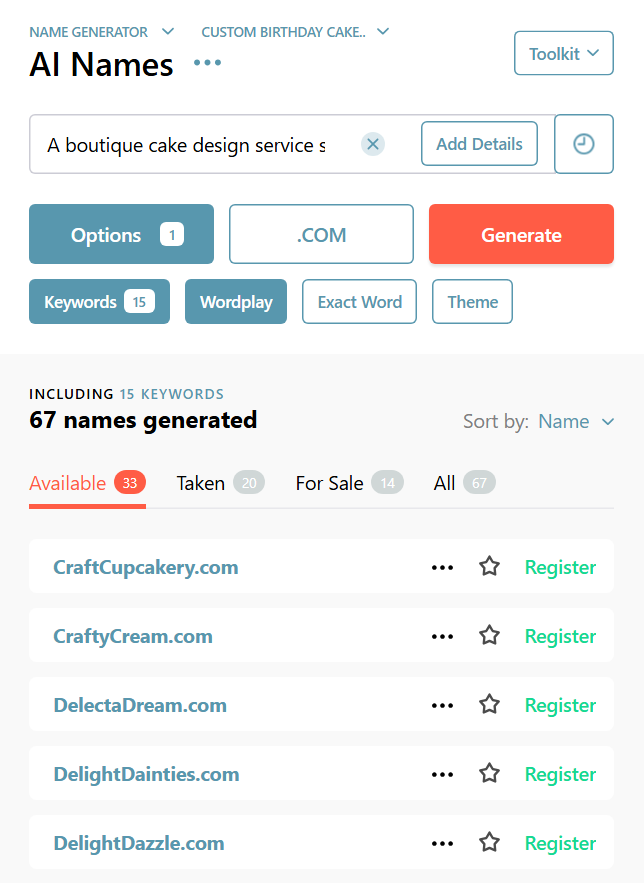Click star icon for DelightDainties.com

click(489, 774)
